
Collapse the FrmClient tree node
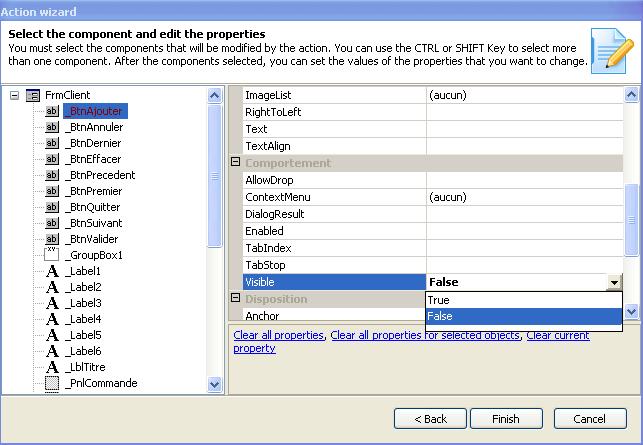(15, 96)
